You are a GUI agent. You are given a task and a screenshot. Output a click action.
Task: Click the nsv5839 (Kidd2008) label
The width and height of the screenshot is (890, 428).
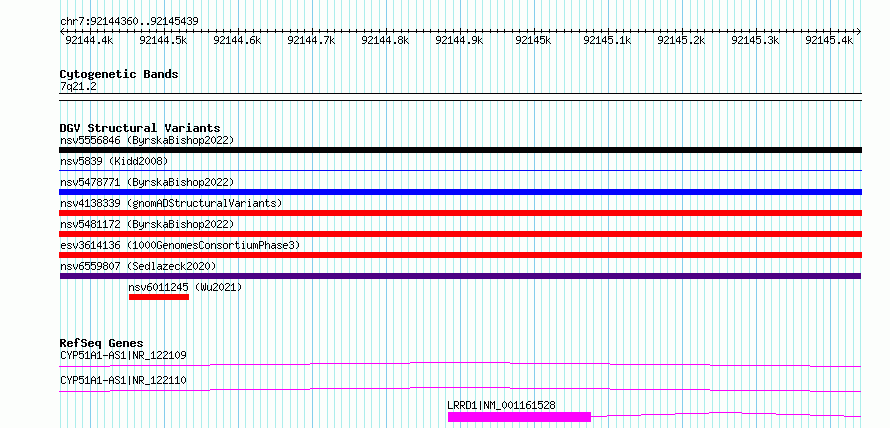114,161
